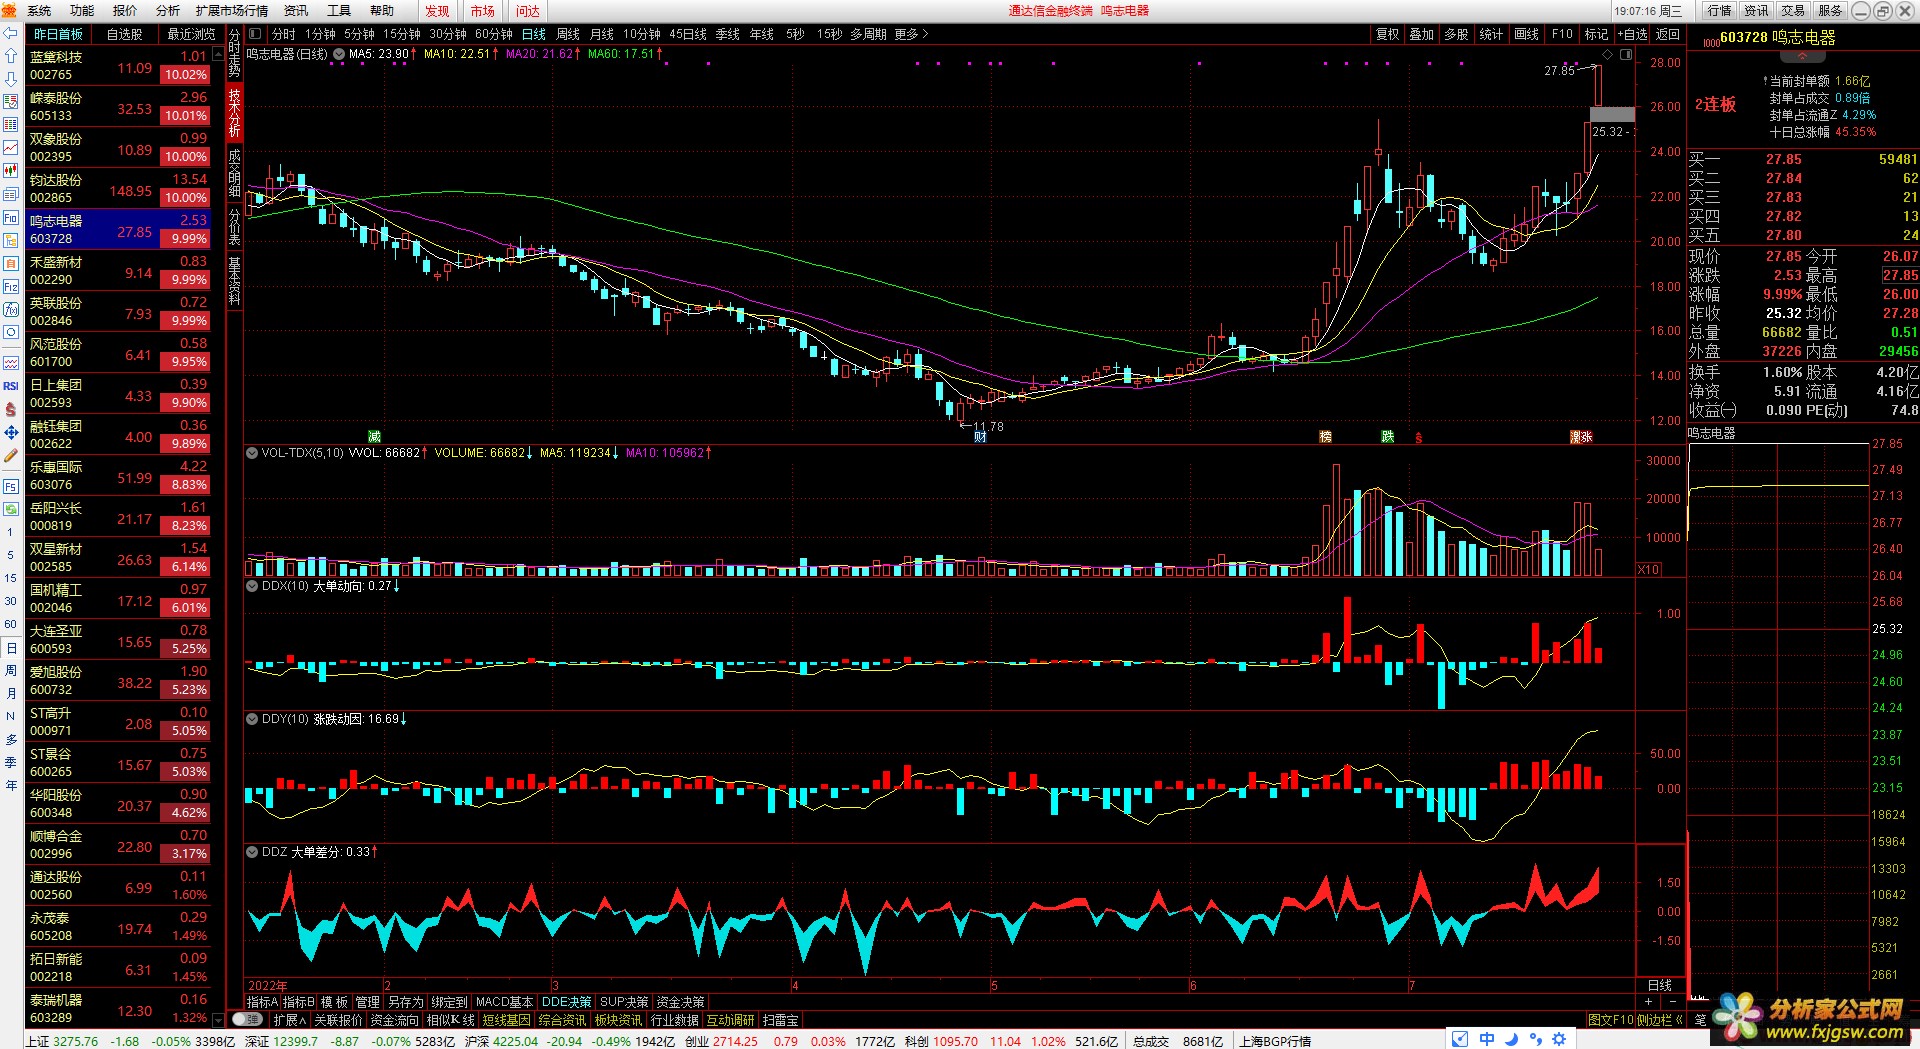Select the pencil drawing tool icon
This screenshot has height=1049, width=1920.
[x=11, y=455]
